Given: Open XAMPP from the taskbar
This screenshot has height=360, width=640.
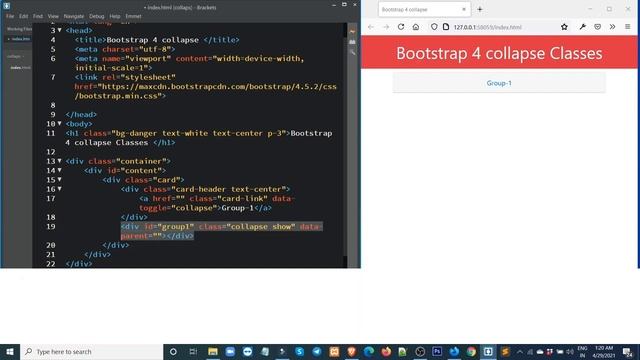Looking at the screenshot, I should tap(334, 351).
